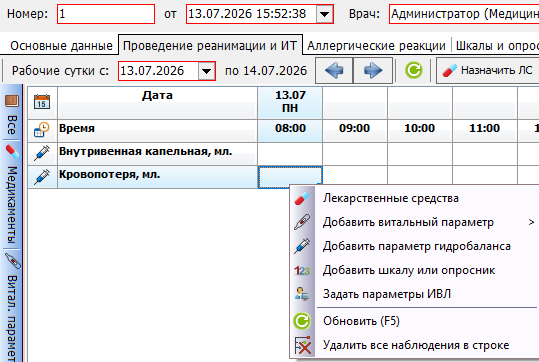Click thermometer icon above Витал. параметры in sidebar
The image size is (539, 362).
click(13, 261)
